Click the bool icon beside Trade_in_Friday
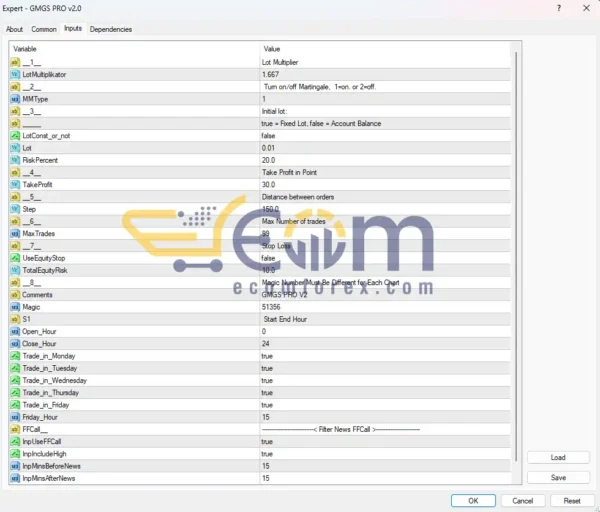 (15, 405)
